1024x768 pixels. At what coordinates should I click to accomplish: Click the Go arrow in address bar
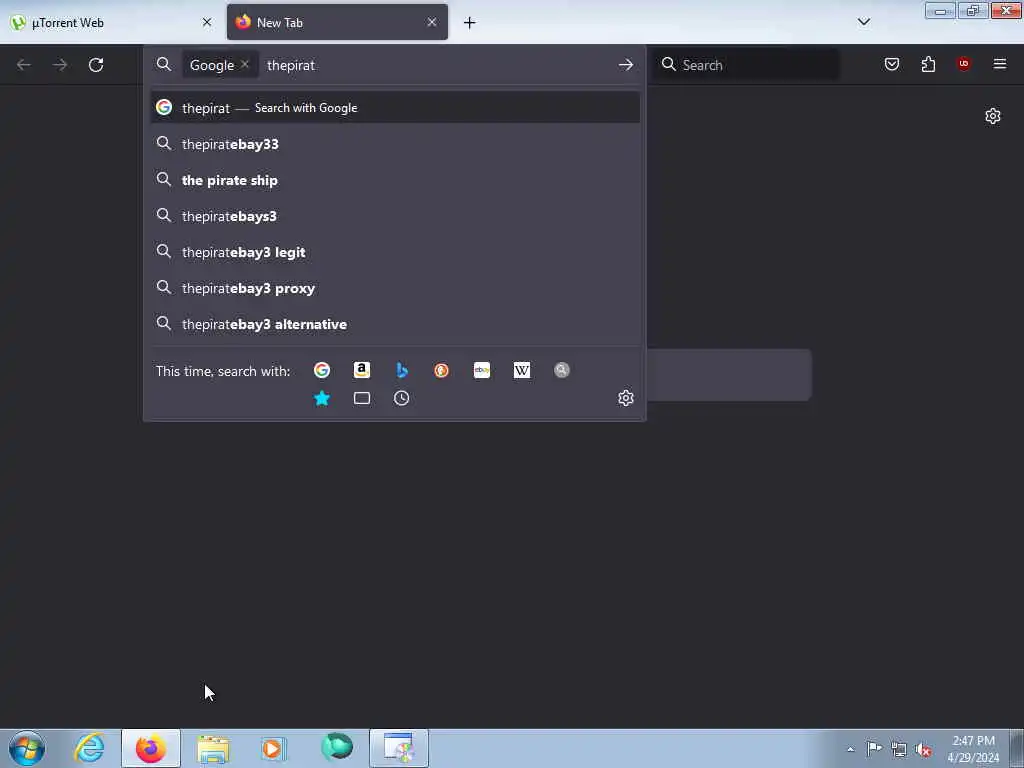(x=626, y=65)
